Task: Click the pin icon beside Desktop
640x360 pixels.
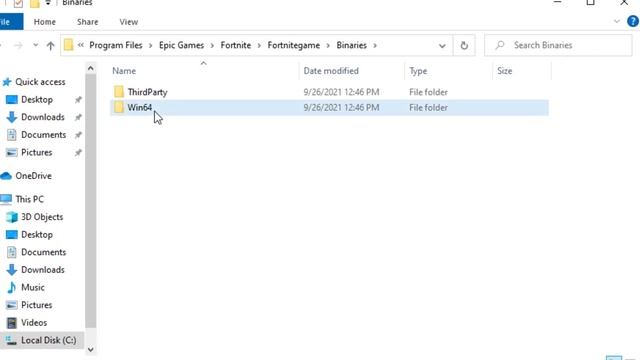Action: point(78,100)
